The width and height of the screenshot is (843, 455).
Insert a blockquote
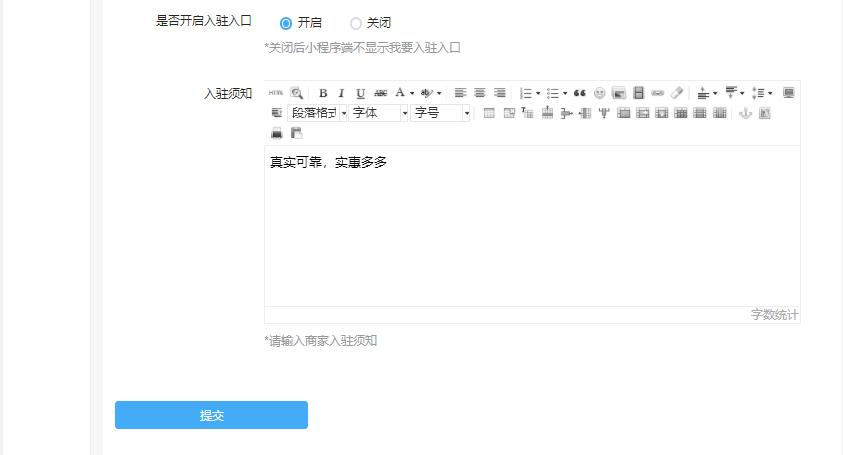tap(579, 93)
